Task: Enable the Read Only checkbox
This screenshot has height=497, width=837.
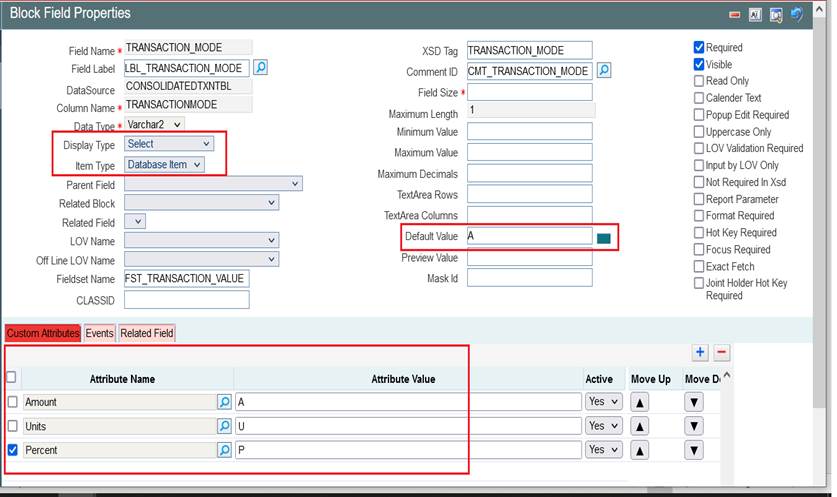Action: pyautogui.click(x=699, y=81)
